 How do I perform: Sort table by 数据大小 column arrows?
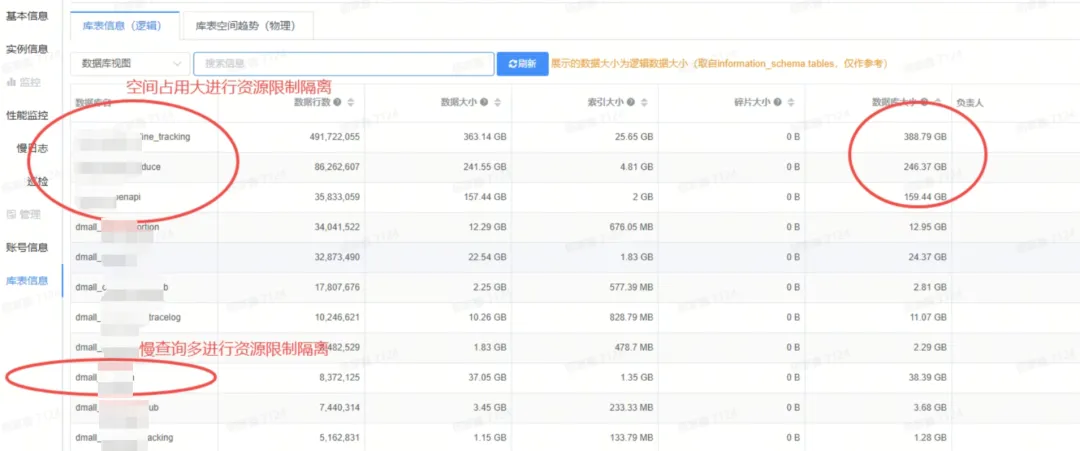tap(498, 102)
